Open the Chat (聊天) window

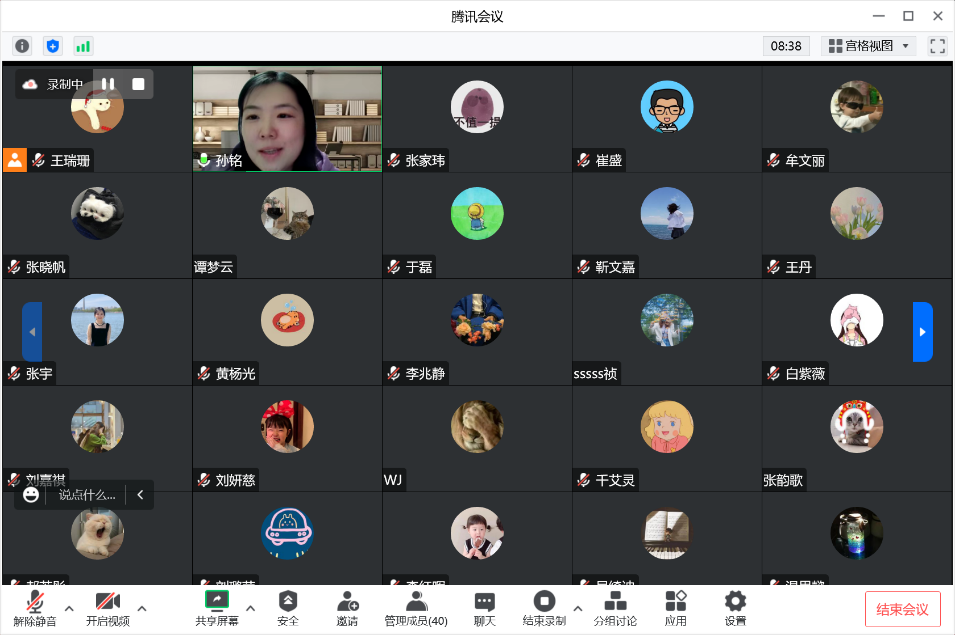(485, 608)
